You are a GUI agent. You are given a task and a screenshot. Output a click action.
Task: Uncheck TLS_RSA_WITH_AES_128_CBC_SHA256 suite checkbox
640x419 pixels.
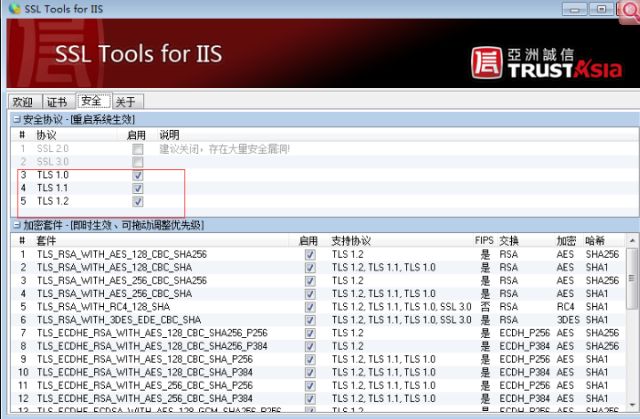(310, 255)
